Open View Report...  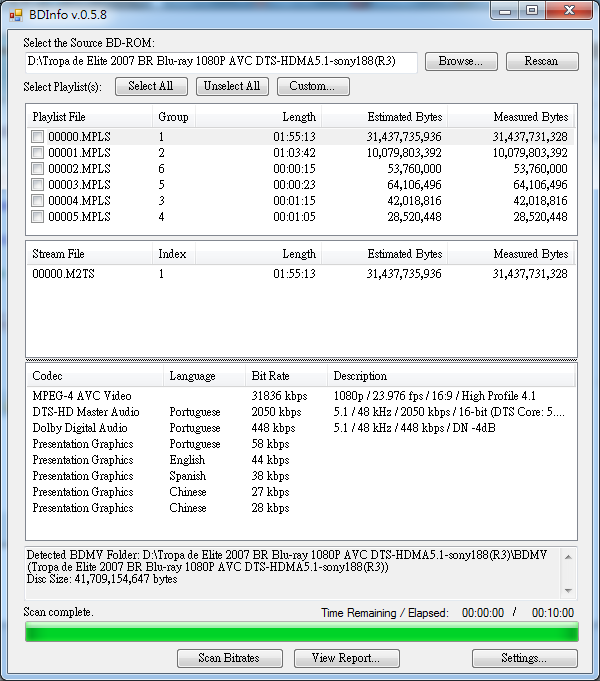[346, 658]
